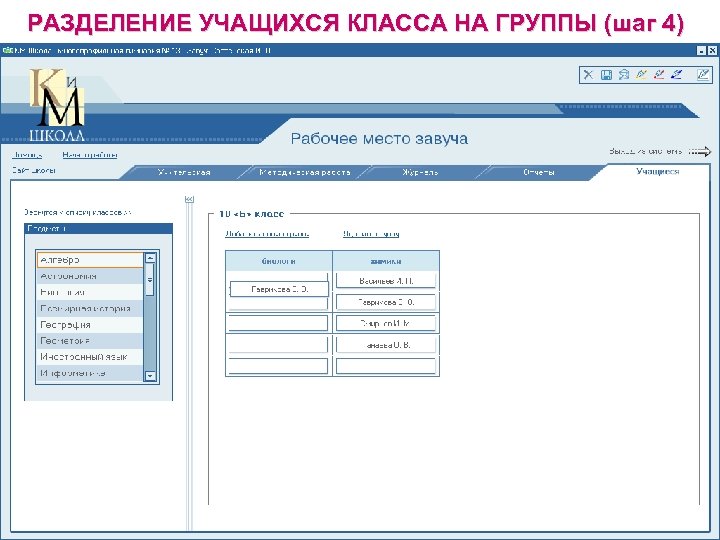Select Геометрия in subject list

(x=90, y=341)
